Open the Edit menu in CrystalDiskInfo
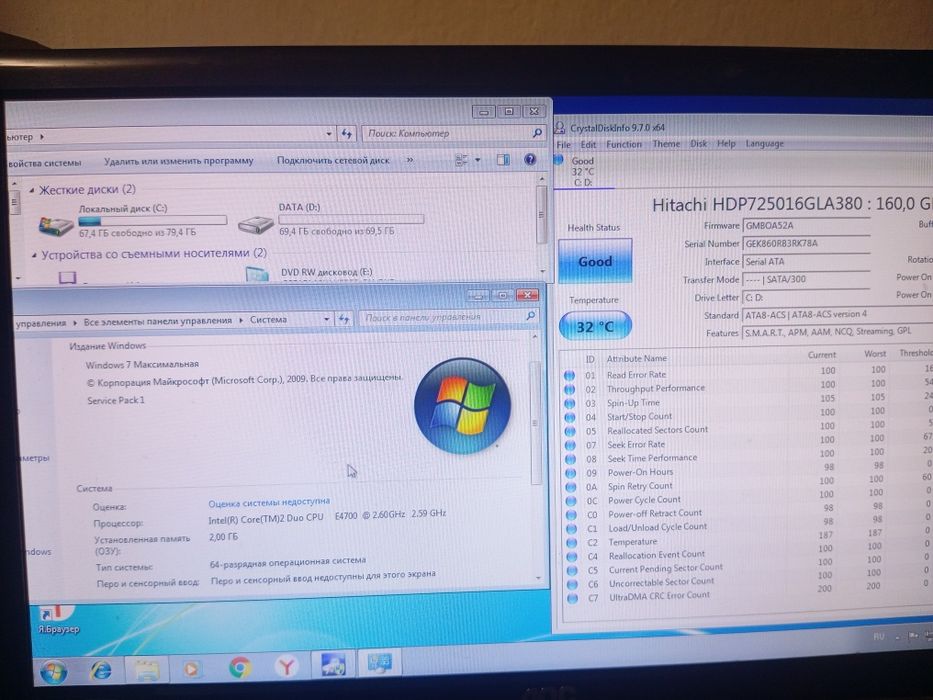 588,144
